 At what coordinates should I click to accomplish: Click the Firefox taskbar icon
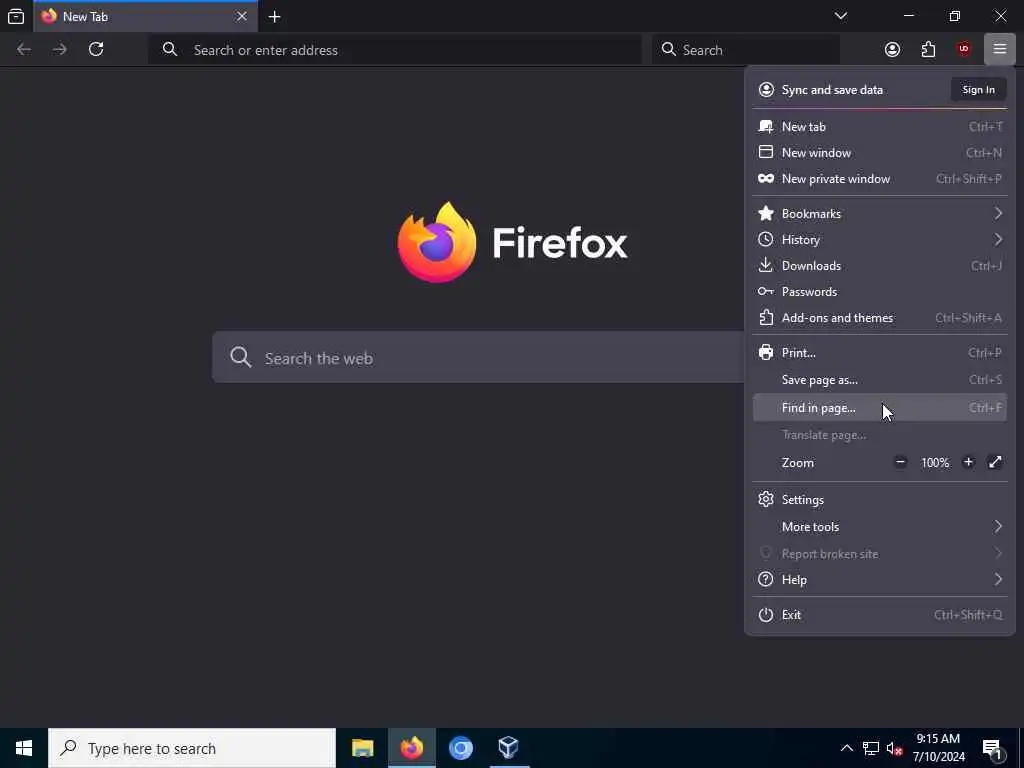(412, 748)
